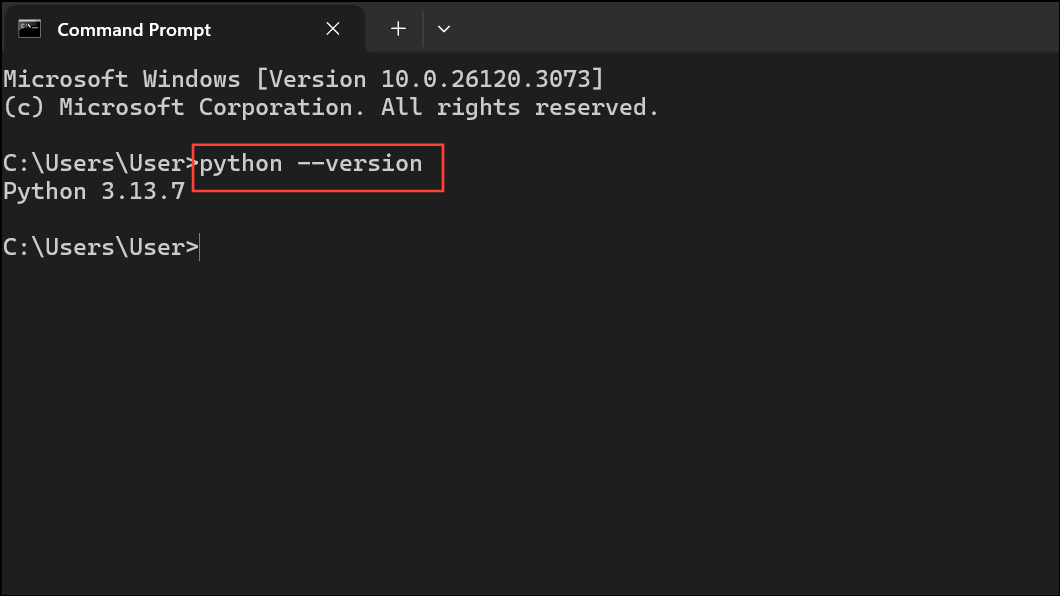The width and height of the screenshot is (1060, 596).
Task: Click the blinking cursor at the active prompt
Action: pos(199,246)
